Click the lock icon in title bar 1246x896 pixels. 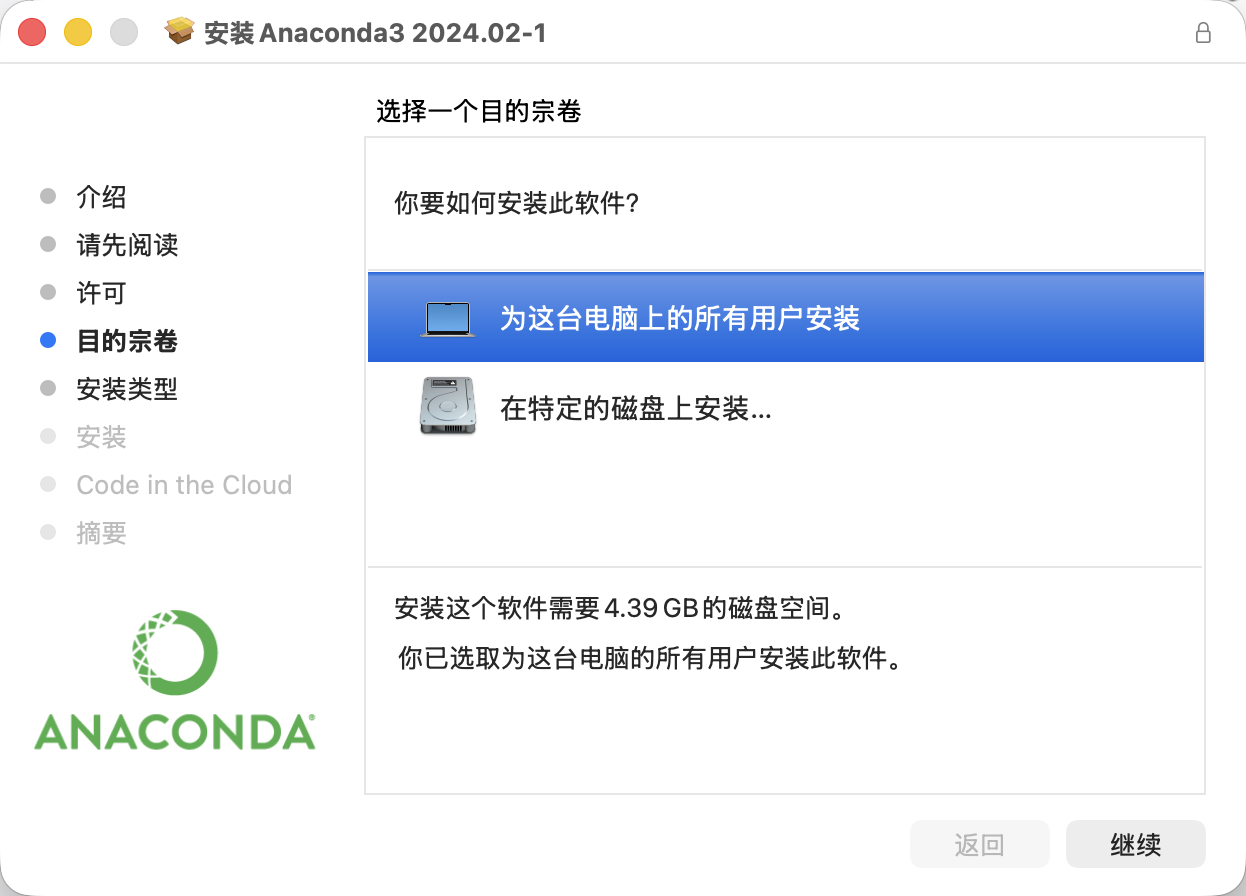1203,32
